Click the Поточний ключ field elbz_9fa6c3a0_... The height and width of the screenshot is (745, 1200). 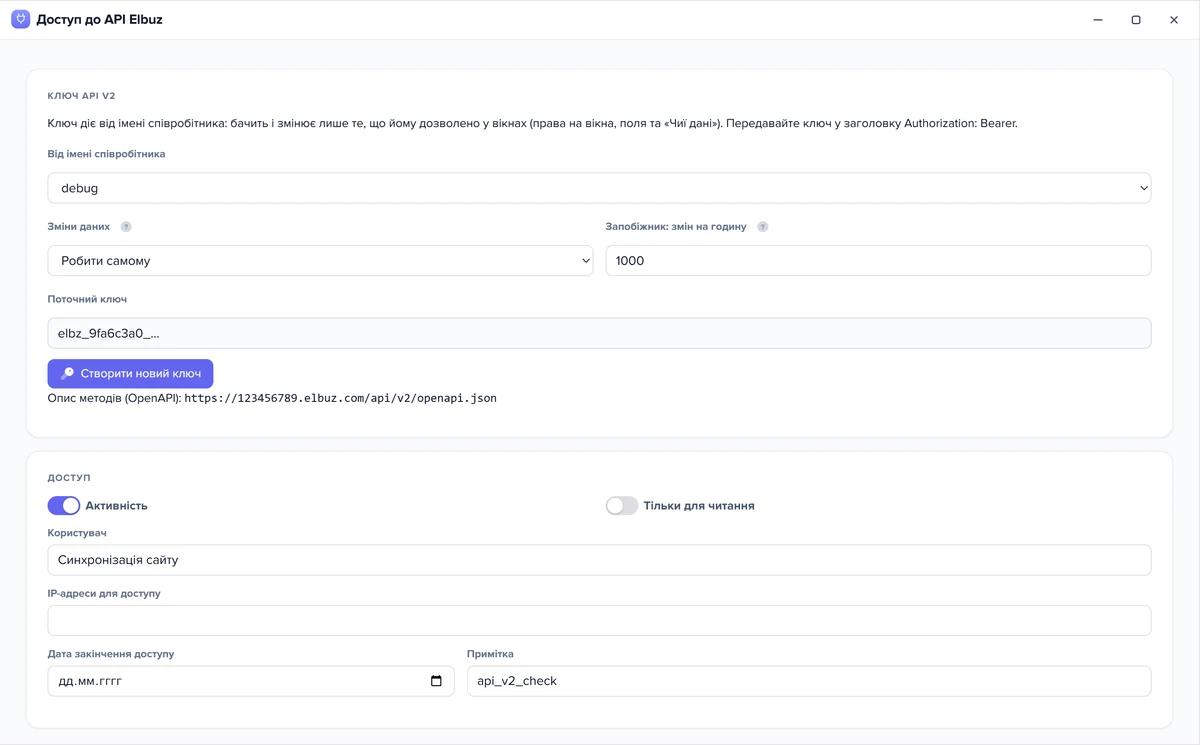[x=599, y=333]
